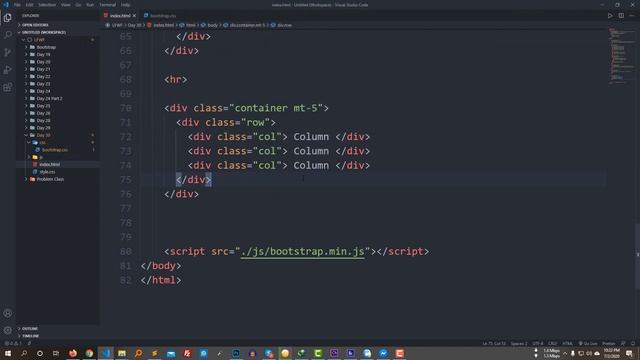Collapse the Untitled (Workspace) section
Image resolution: width=640 pixels, height=360 pixels.
(57, 32)
